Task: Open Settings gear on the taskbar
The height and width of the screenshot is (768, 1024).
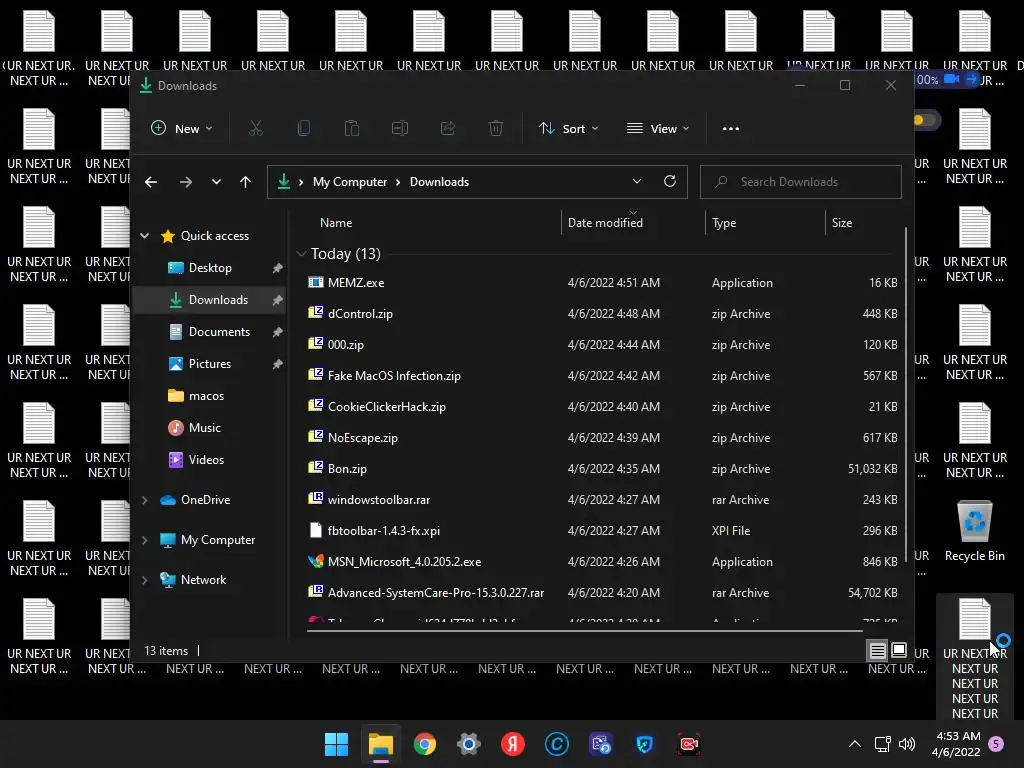Action: [469, 744]
